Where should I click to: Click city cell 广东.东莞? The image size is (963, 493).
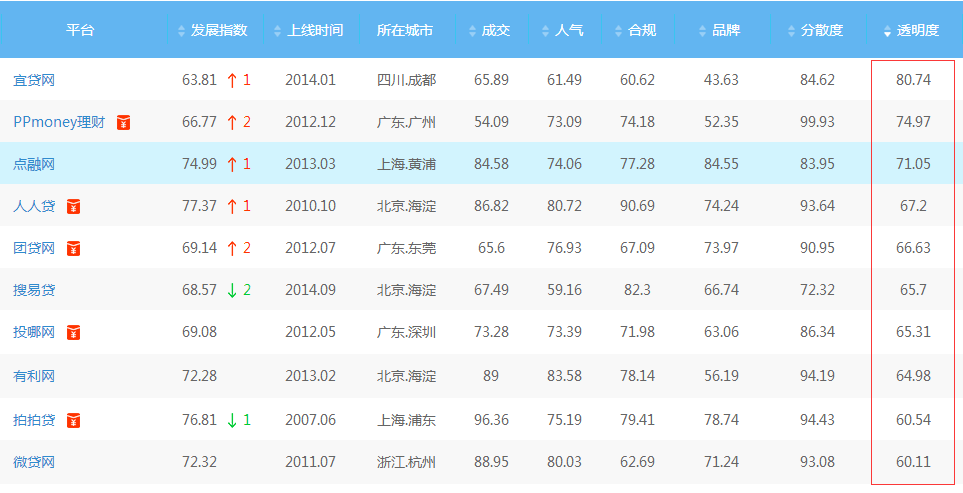pyautogui.click(x=407, y=248)
